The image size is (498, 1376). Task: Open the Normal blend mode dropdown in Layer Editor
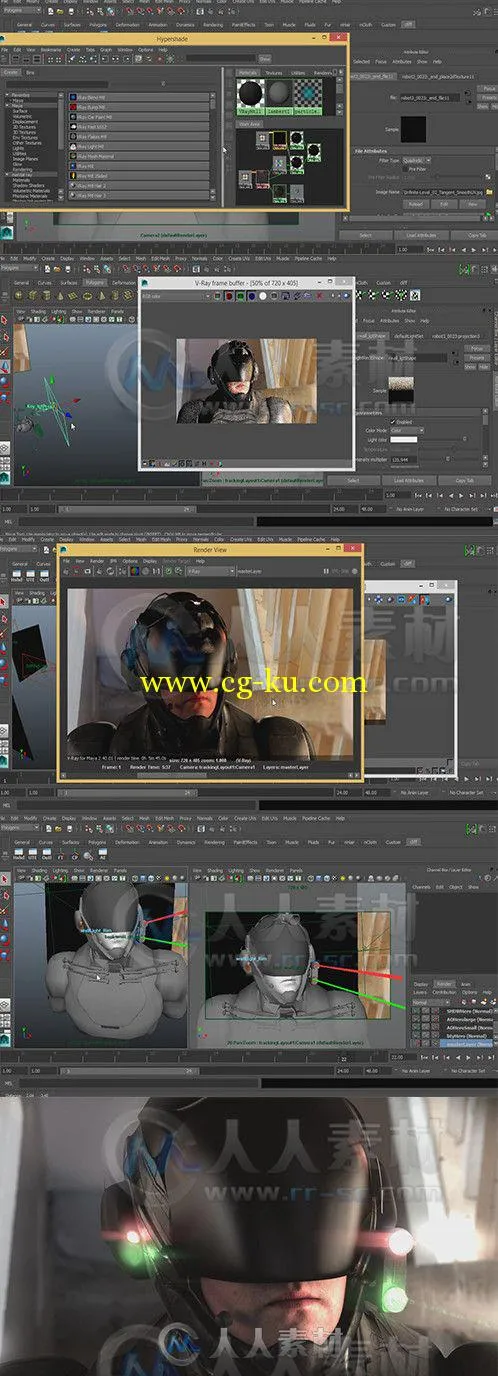pyautogui.click(x=431, y=1003)
